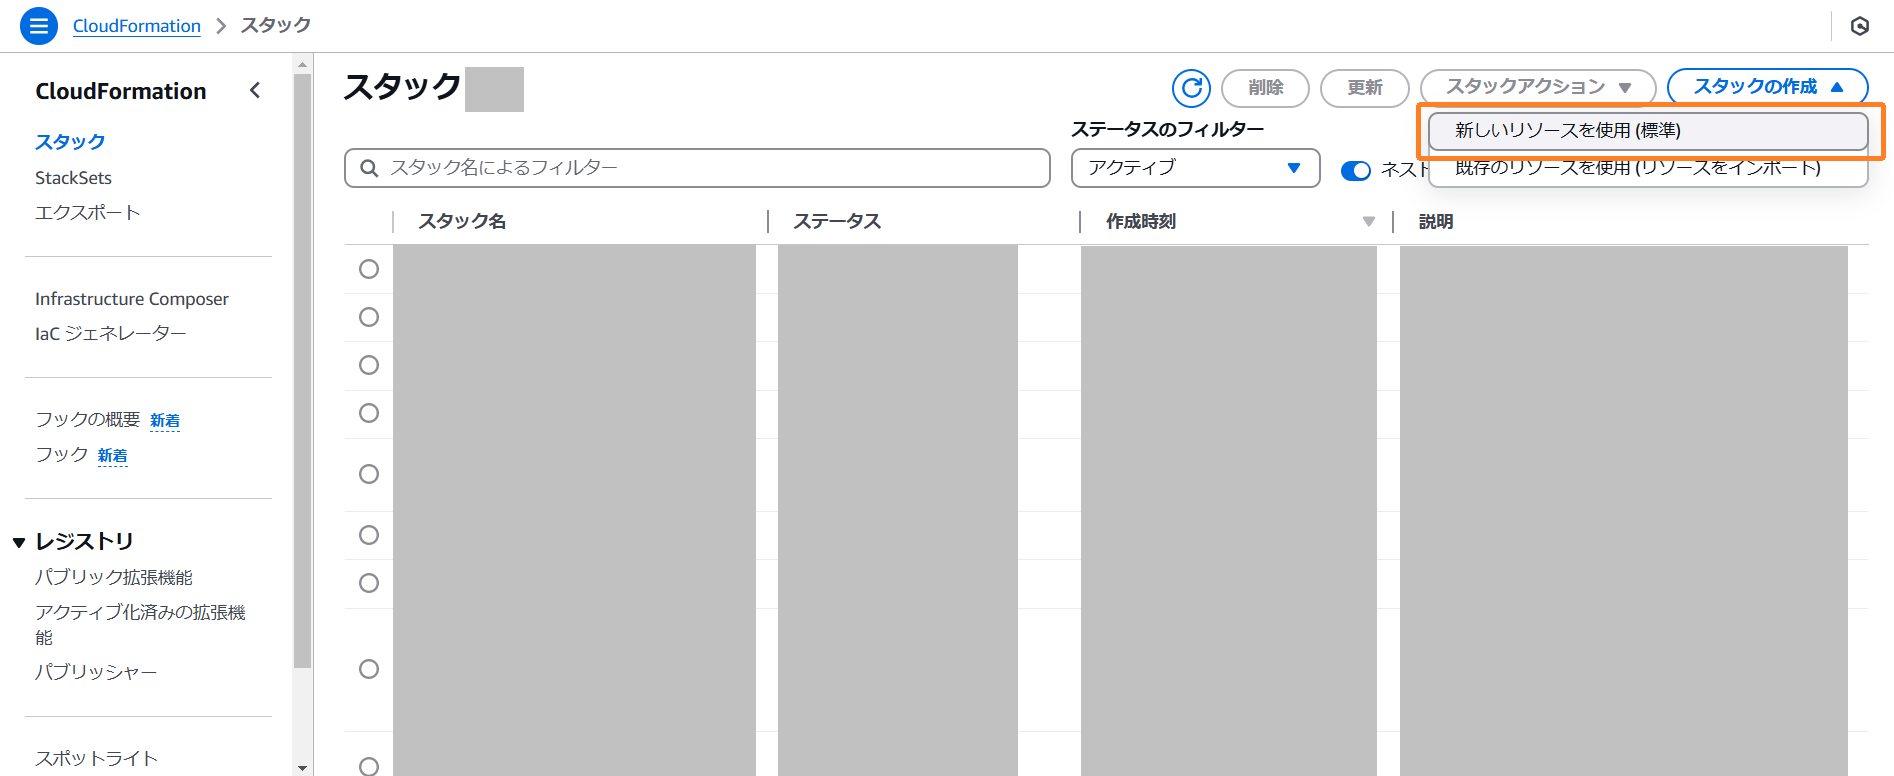
Task: Select the third stack radio button
Action: click(x=369, y=365)
